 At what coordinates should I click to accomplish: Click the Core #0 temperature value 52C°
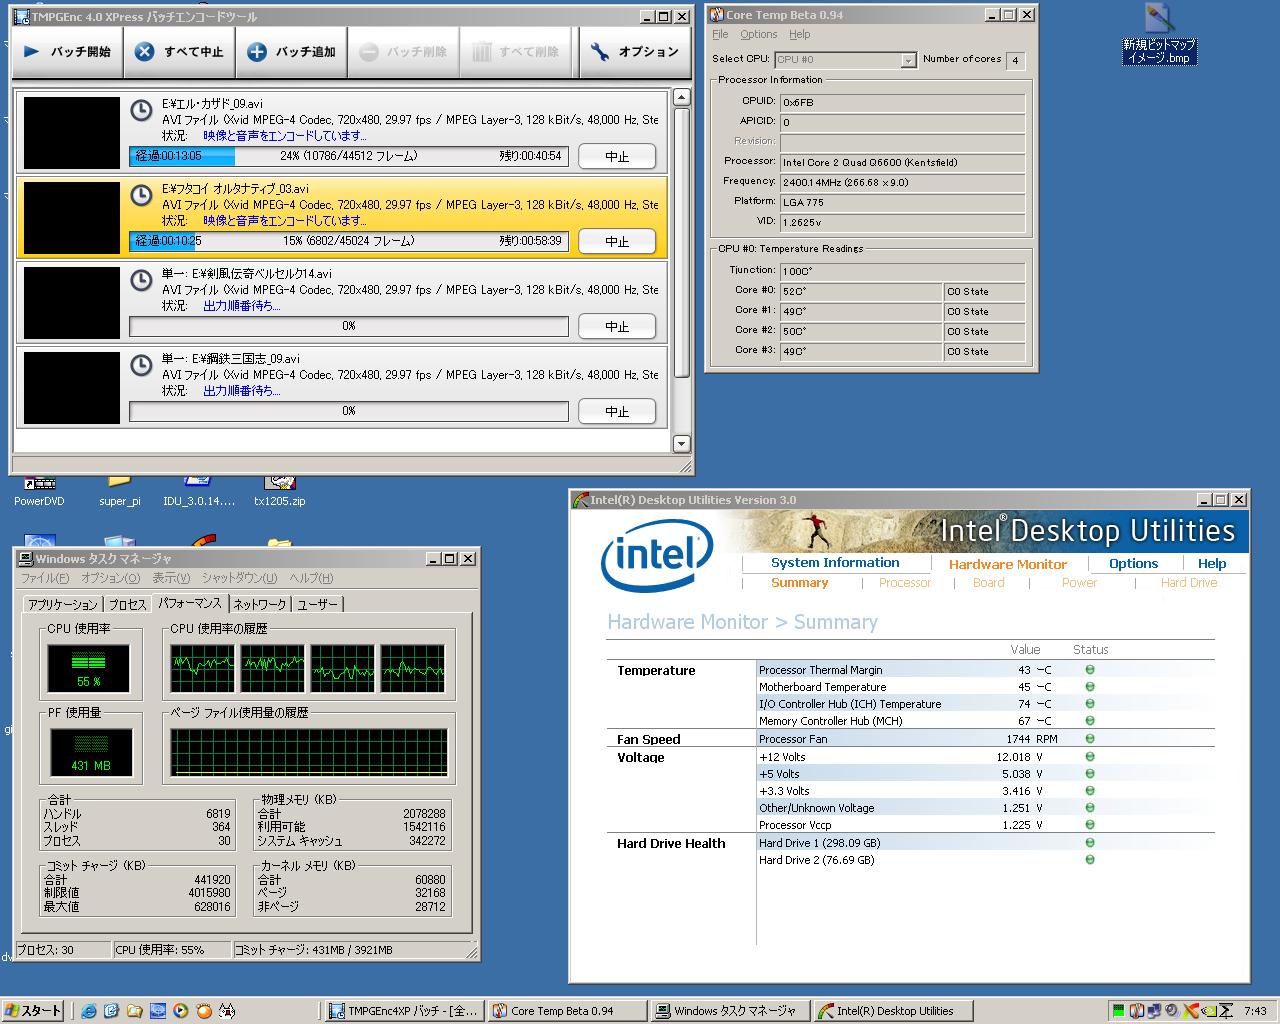coord(860,291)
